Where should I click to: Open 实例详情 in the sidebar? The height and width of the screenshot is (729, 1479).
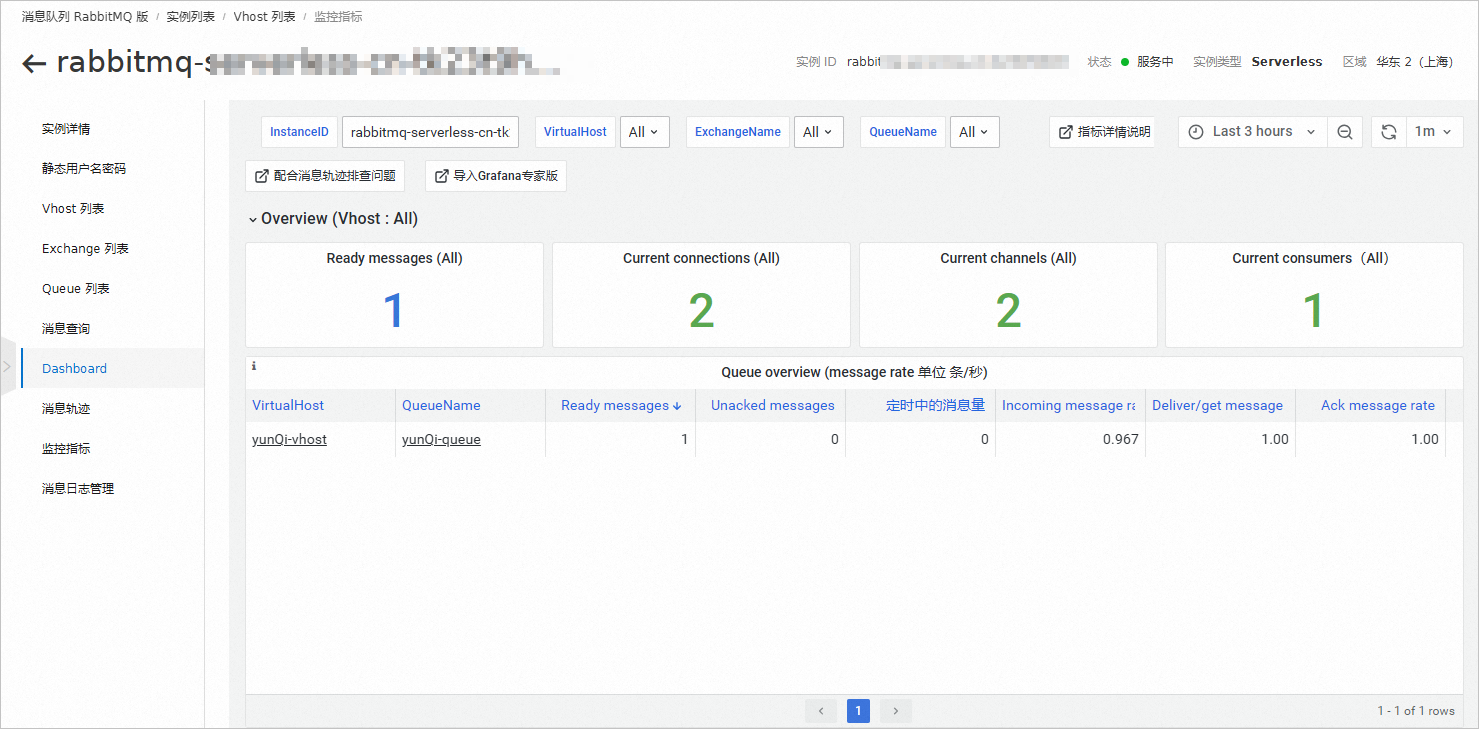(x=66, y=129)
